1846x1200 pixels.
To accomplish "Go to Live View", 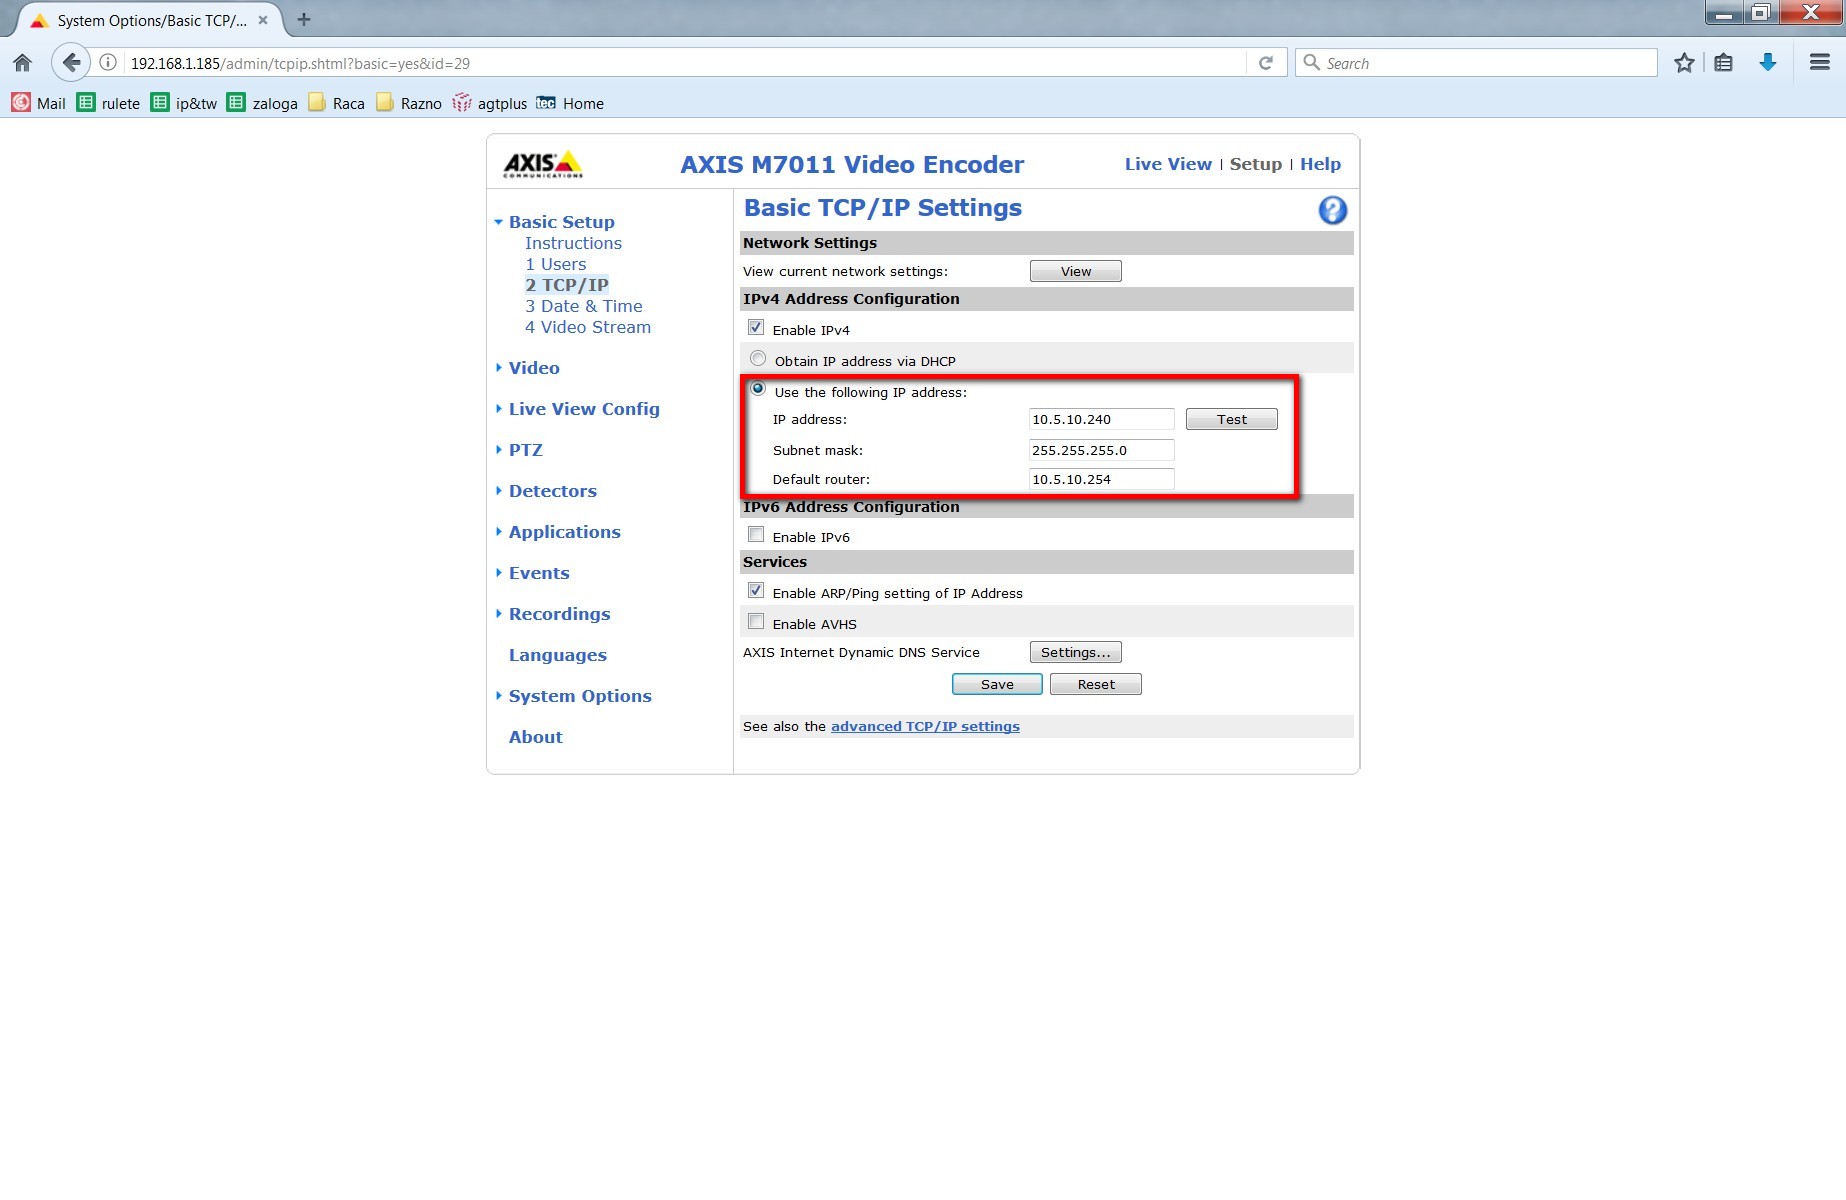I will [1168, 164].
